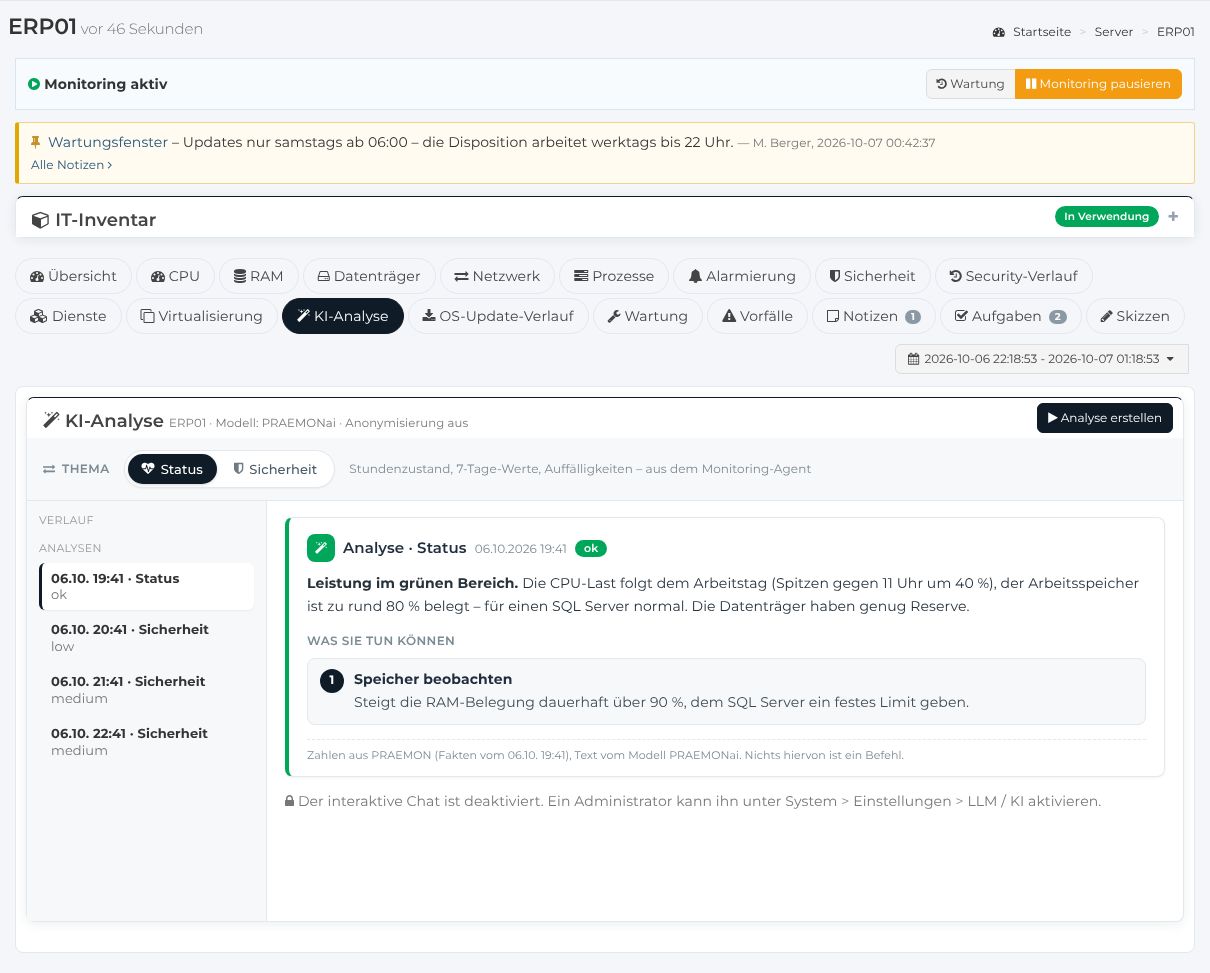This screenshot has width=1210, height=973.
Task: Click the green ok badge in analysis
Action: pyautogui.click(x=591, y=548)
